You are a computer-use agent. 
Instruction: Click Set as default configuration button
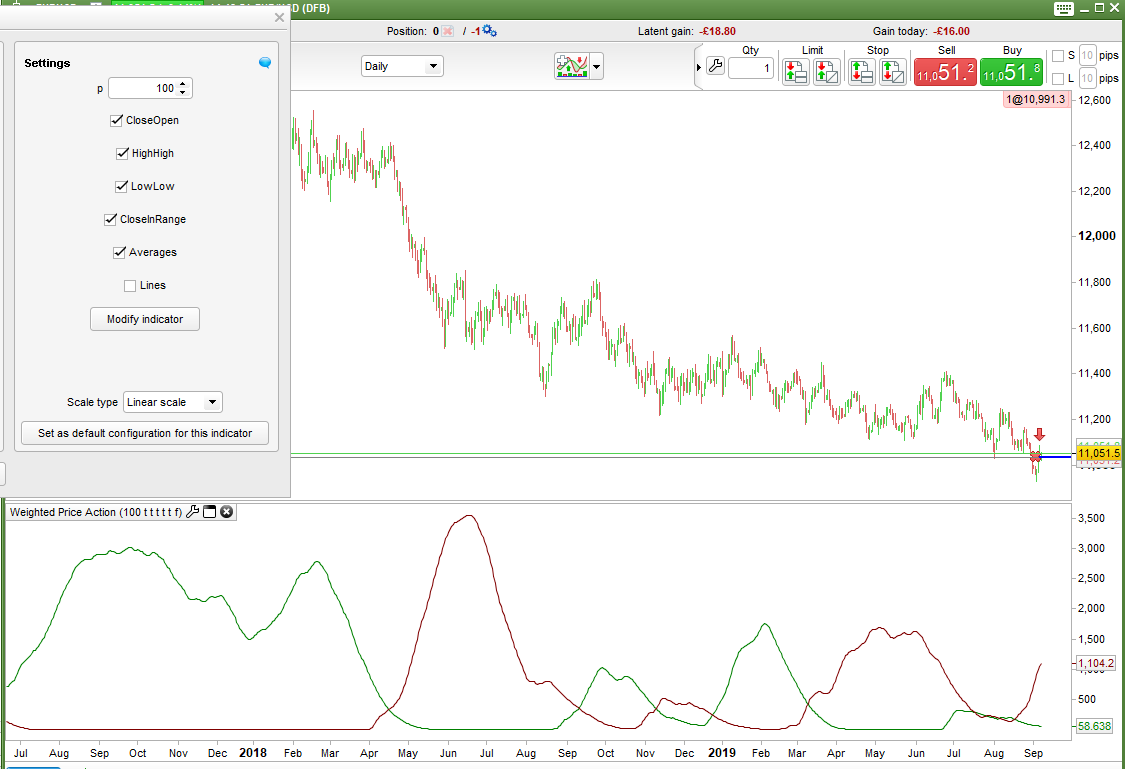click(x=145, y=433)
